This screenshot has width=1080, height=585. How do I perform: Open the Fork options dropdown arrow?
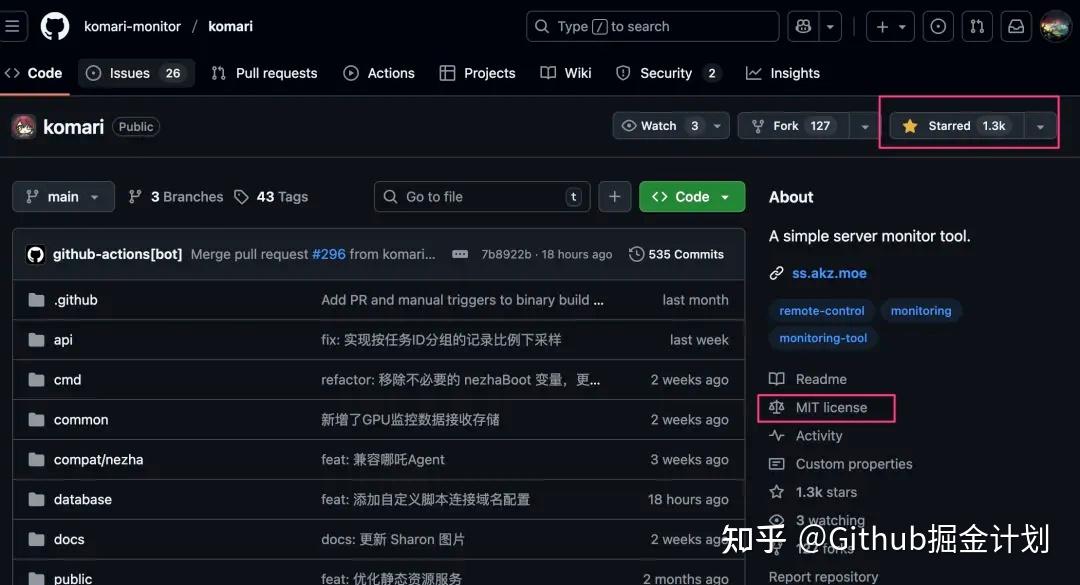[864, 126]
